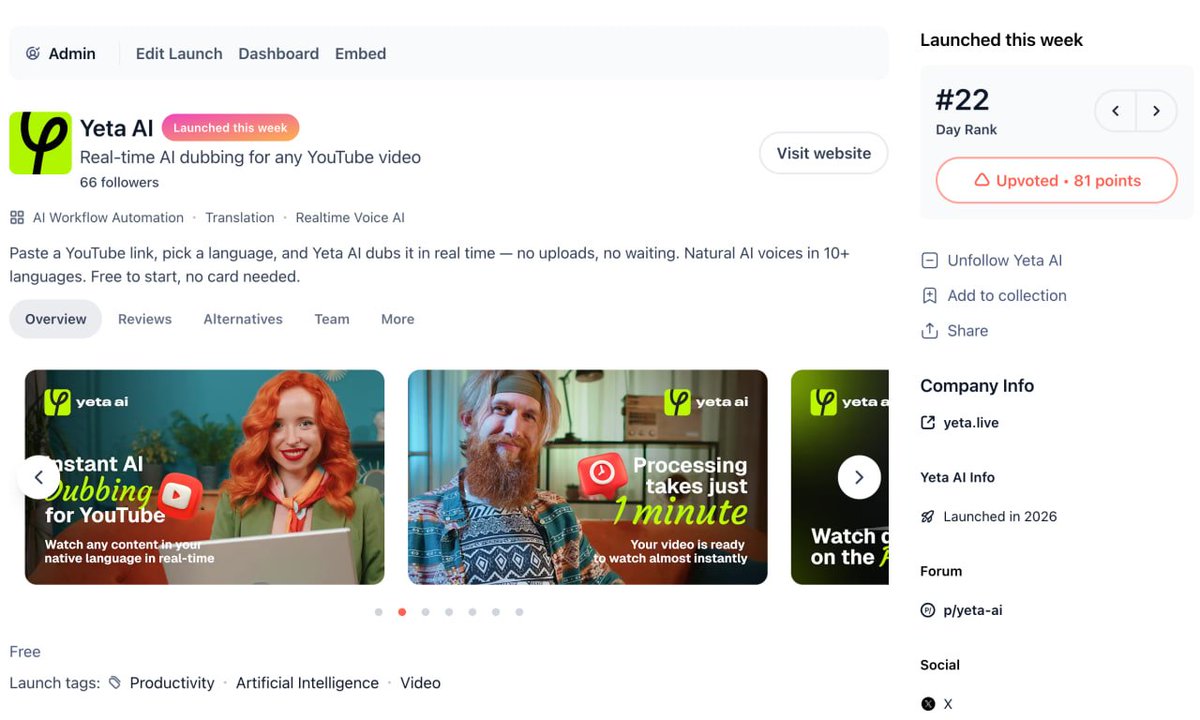Select the fifth carousel dot
This screenshot has height=720, width=1200.
pos(472,612)
